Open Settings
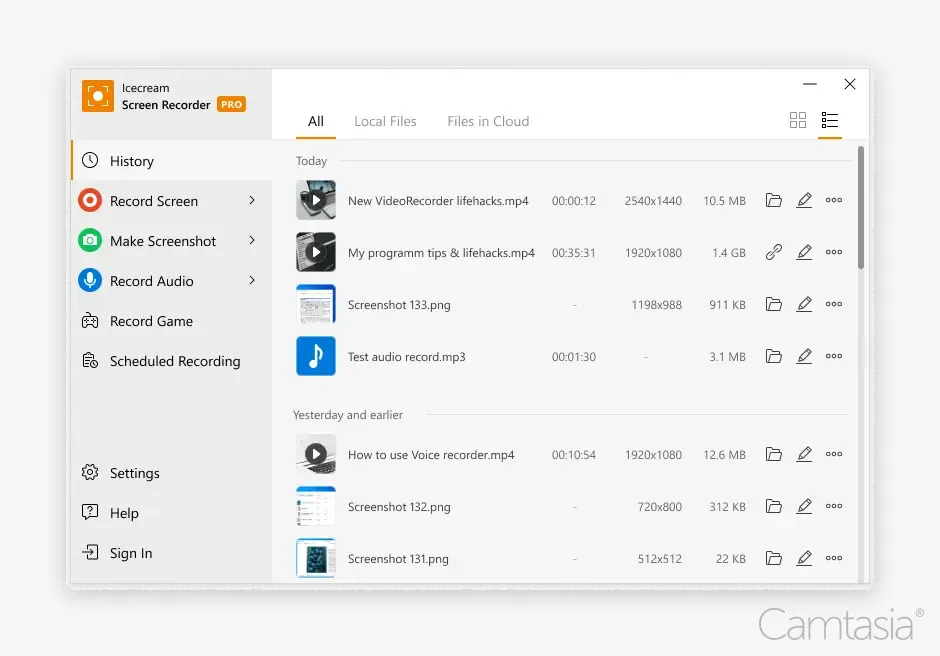The width and height of the screenshot is (940, 656). (x=171, y=473)
